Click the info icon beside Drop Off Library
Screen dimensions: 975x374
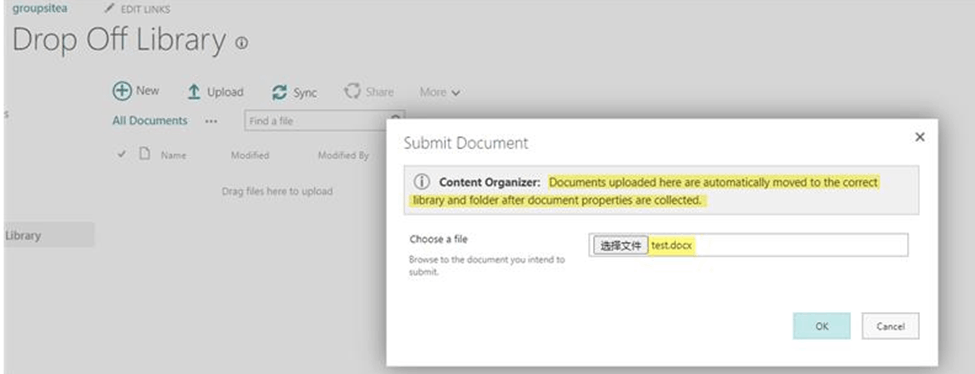coord(241,43)
